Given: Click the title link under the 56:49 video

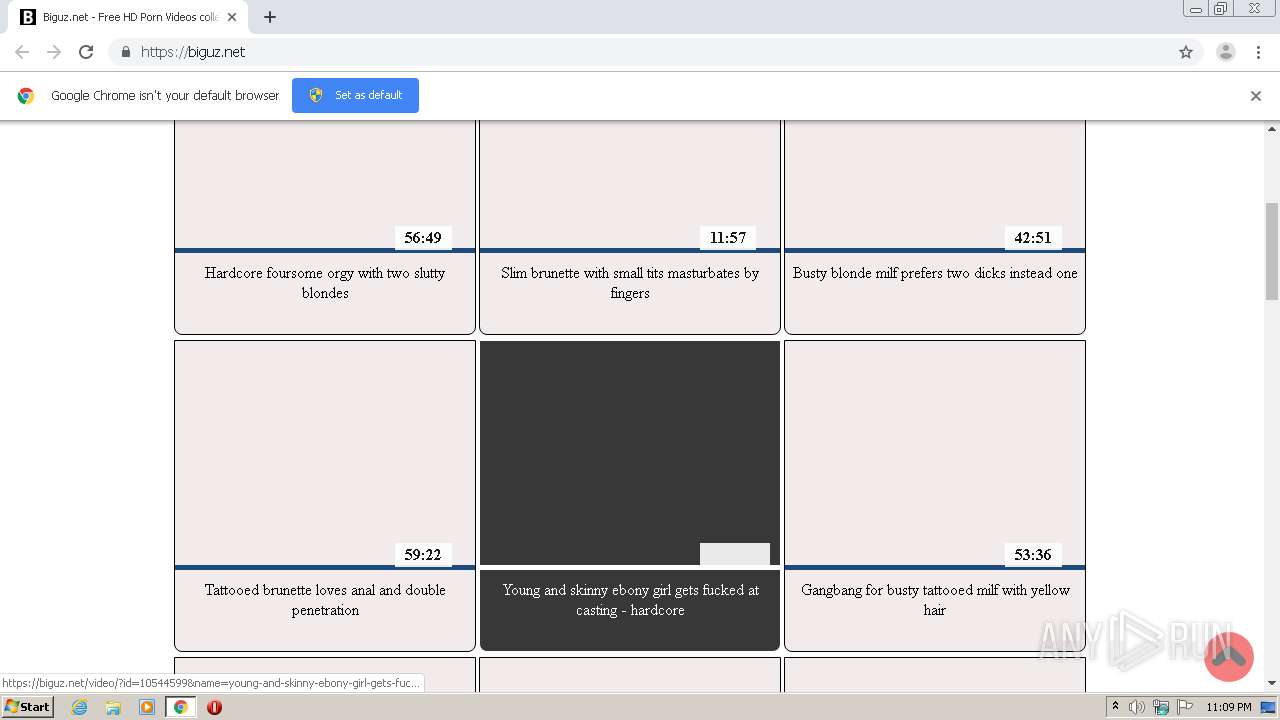Looking at the screenshot, I should click(x=325, y=283).
